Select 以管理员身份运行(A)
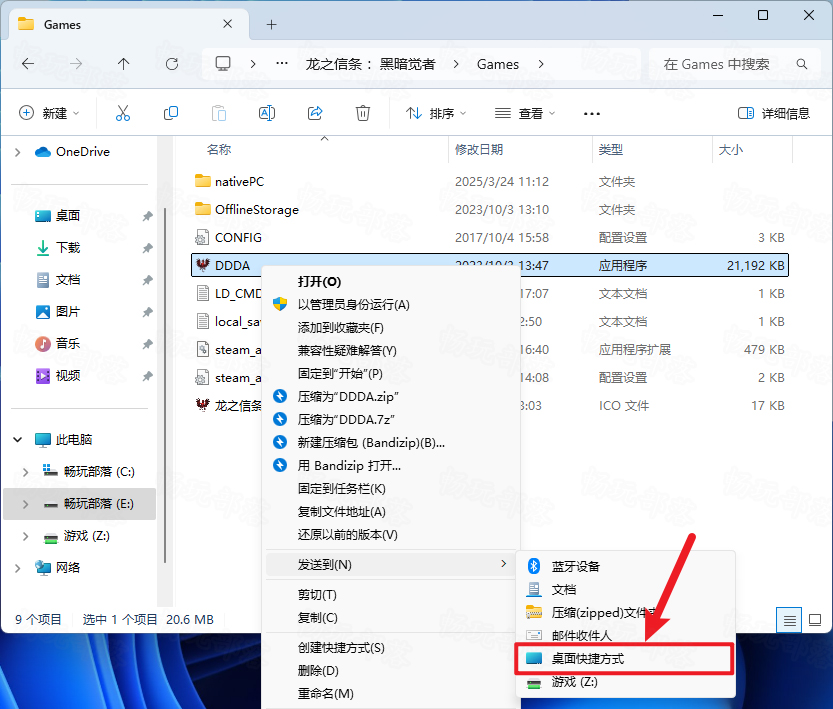Image resolution: width=833 pixels, height=709 pixels. coord(390,304)
